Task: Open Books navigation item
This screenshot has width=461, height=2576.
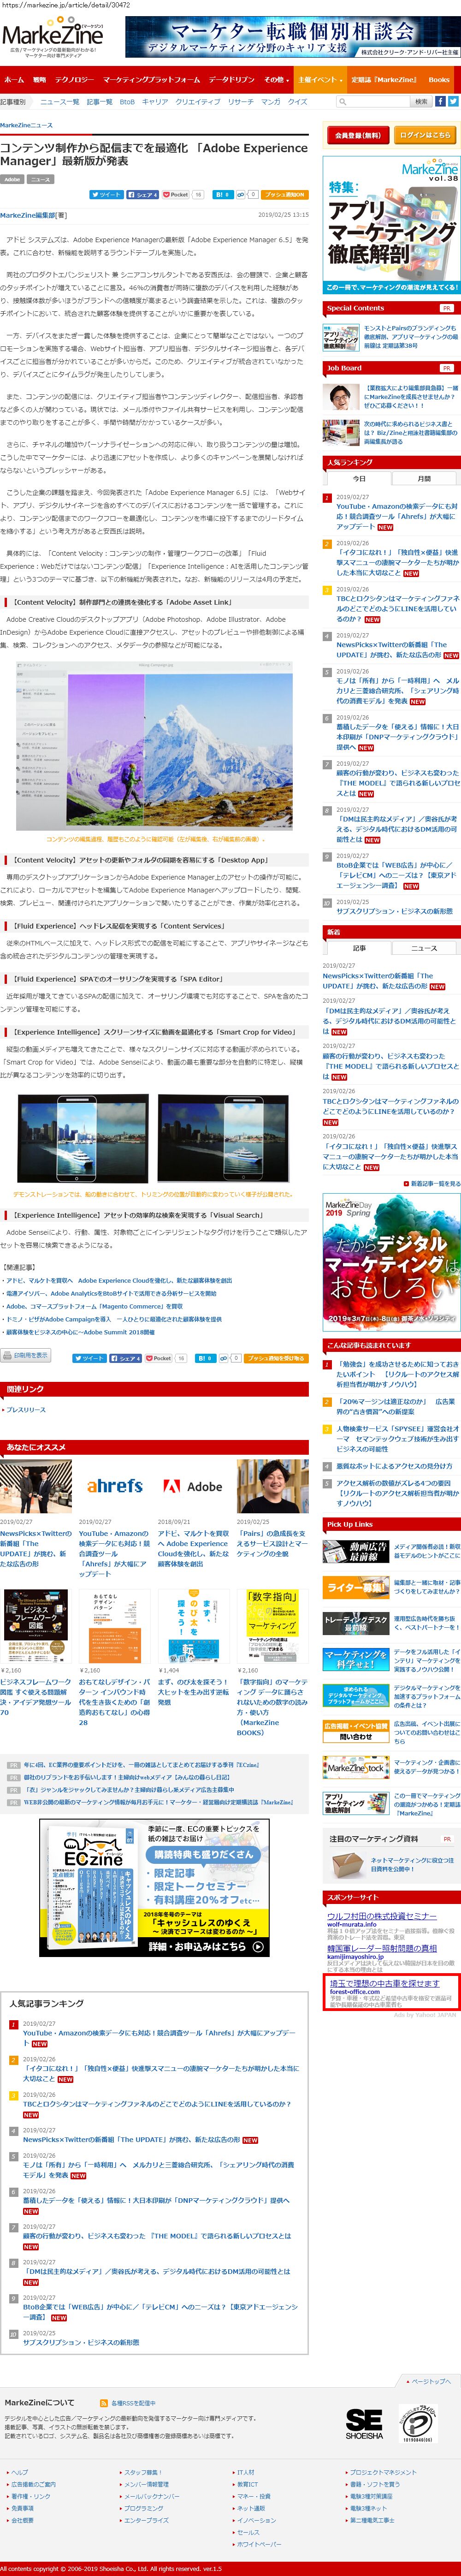Action: tap(439, 79)
